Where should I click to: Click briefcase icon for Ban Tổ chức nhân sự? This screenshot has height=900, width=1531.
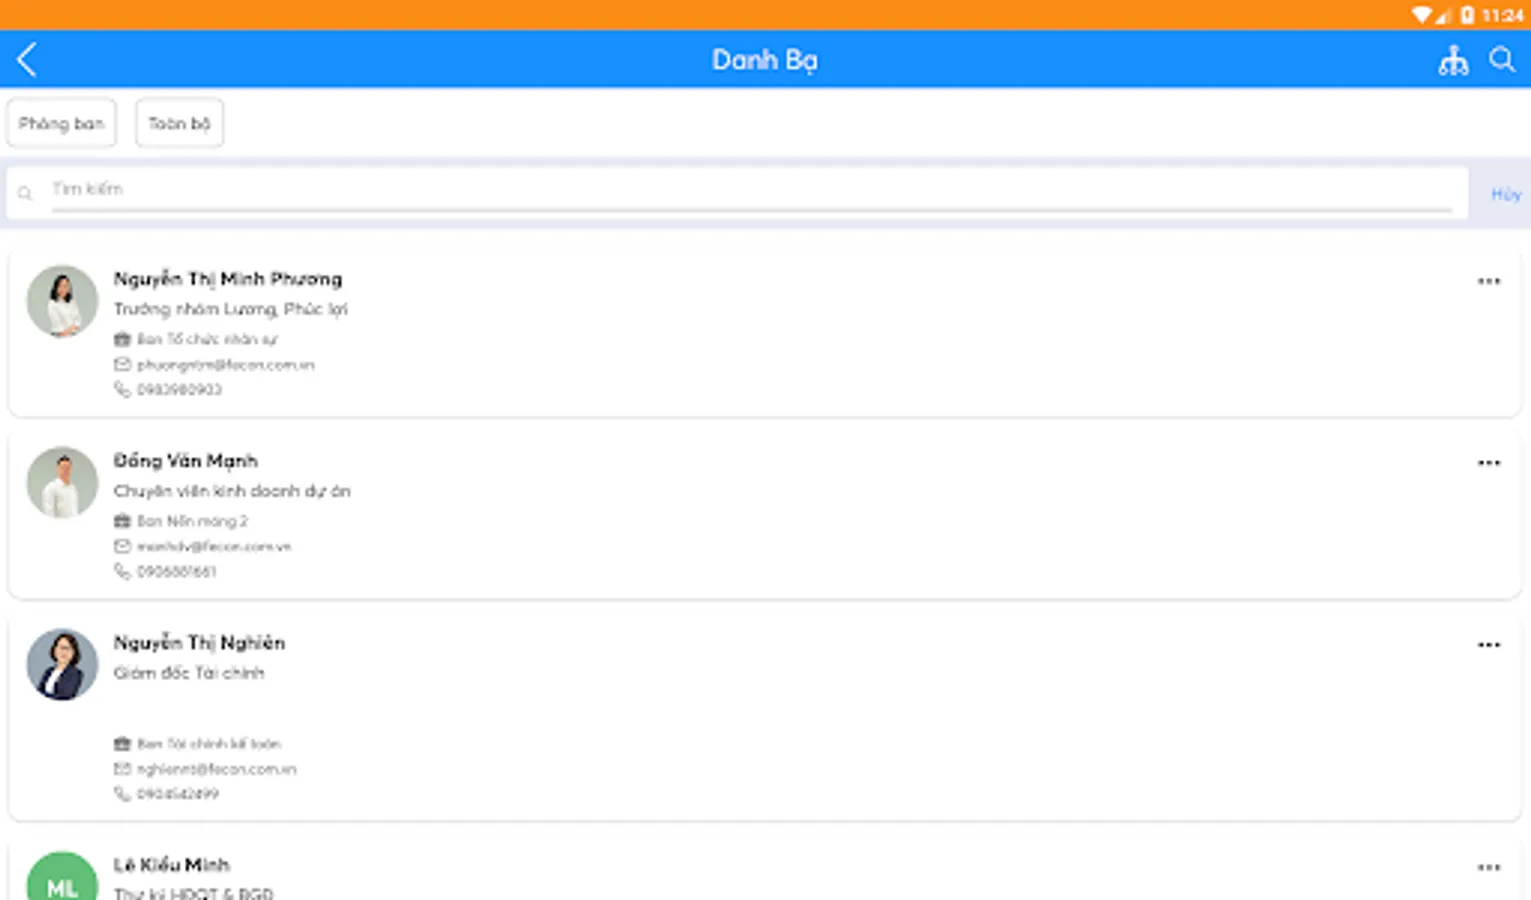pyautogui.click(x=122, y=339)
